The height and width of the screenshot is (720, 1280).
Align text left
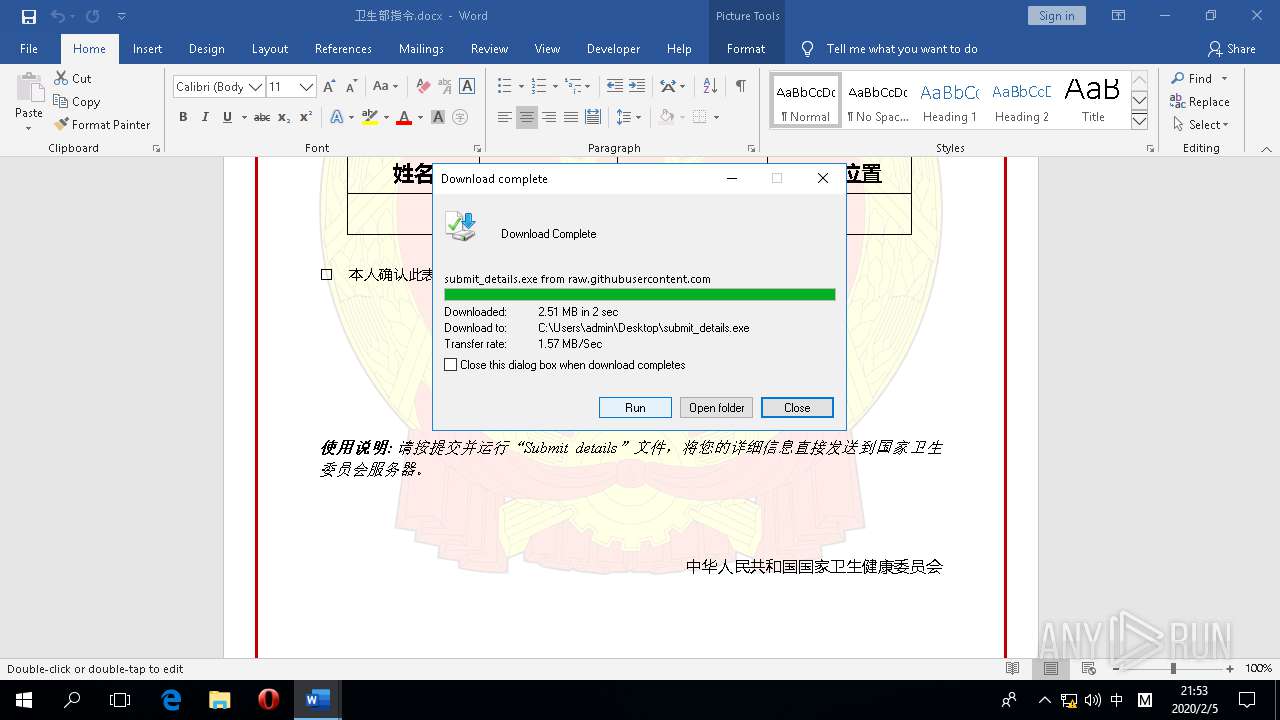505,117
